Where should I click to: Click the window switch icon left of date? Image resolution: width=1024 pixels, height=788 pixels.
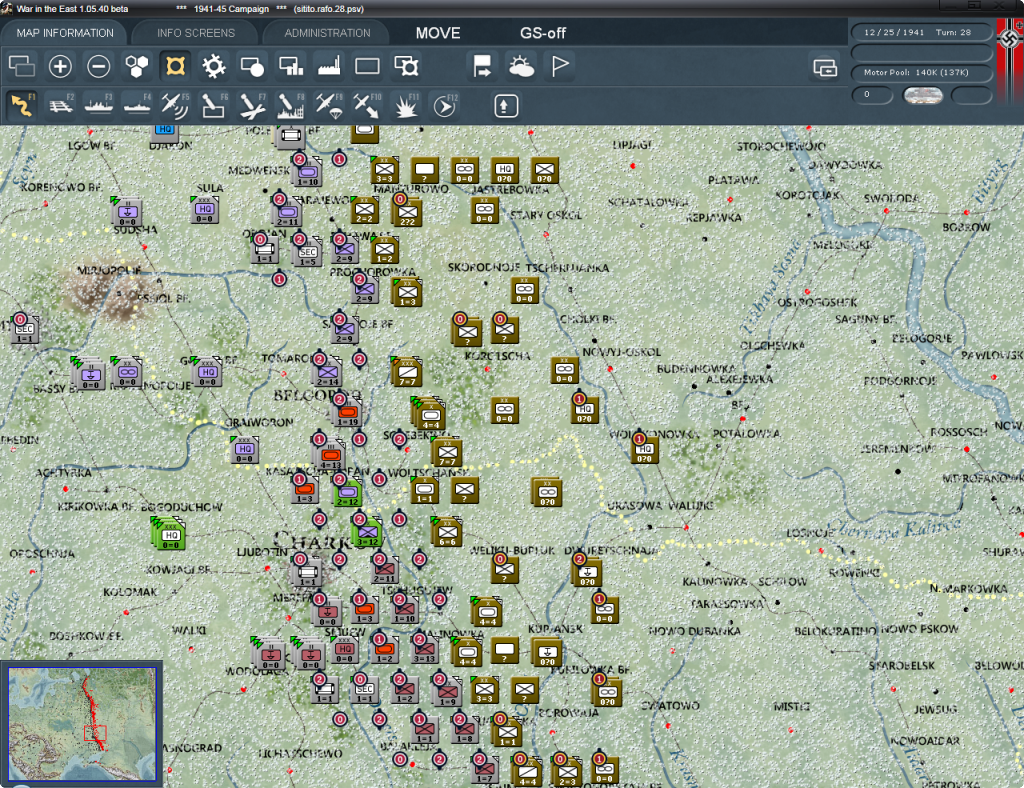[x=825, y=67]
